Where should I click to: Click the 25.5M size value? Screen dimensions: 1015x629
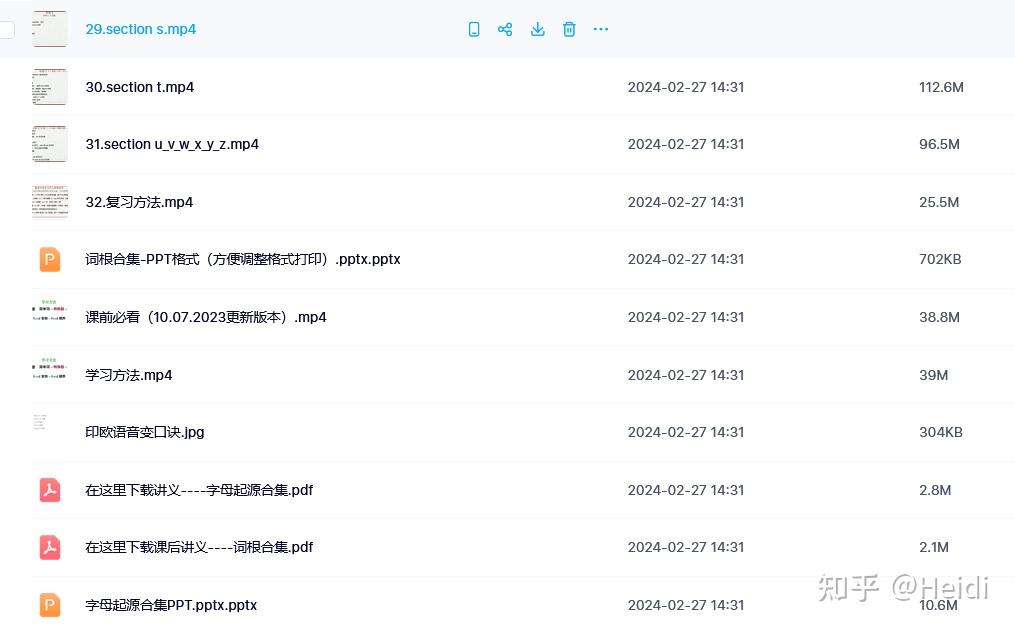click(x=939, y=202)
